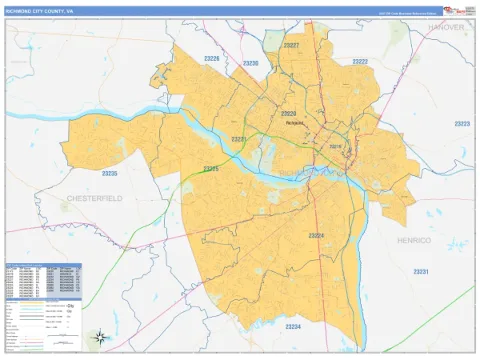Click ZIP code label 23219 downtown
The width and height of the screenshot is (480, 360).
coord(335,146)
